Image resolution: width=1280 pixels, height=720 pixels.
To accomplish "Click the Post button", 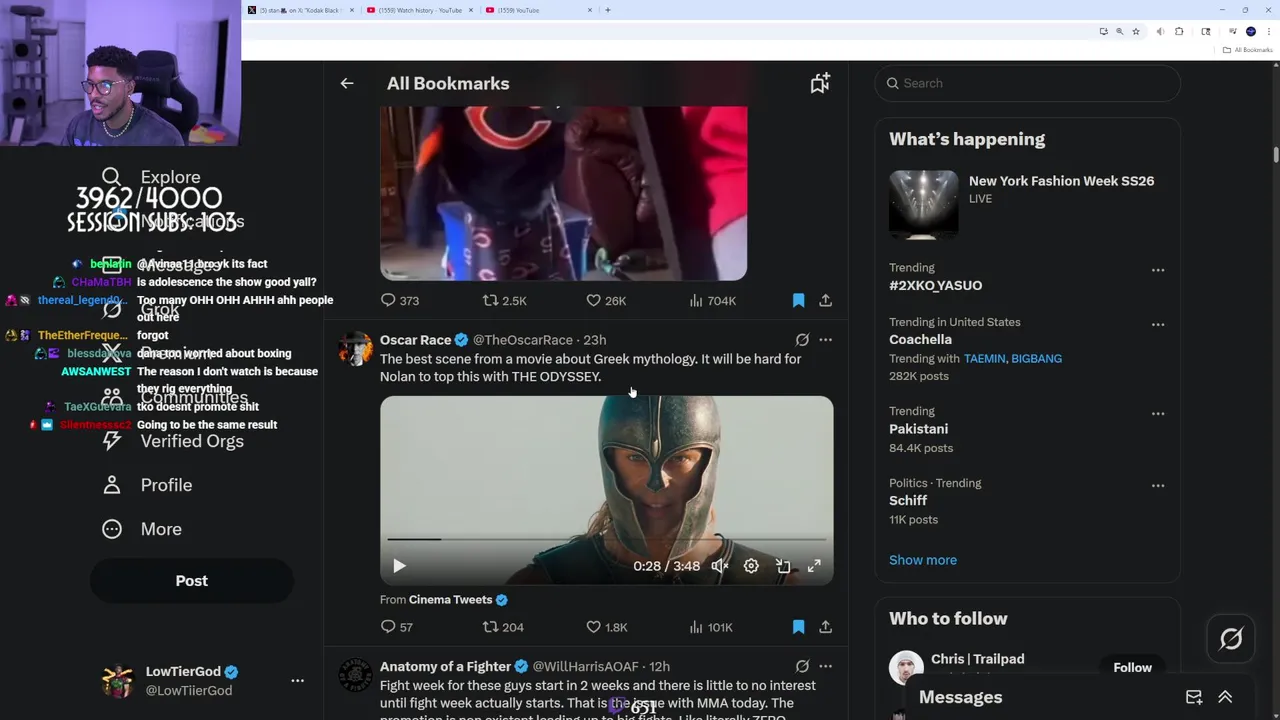I will [x=192, y=581].
